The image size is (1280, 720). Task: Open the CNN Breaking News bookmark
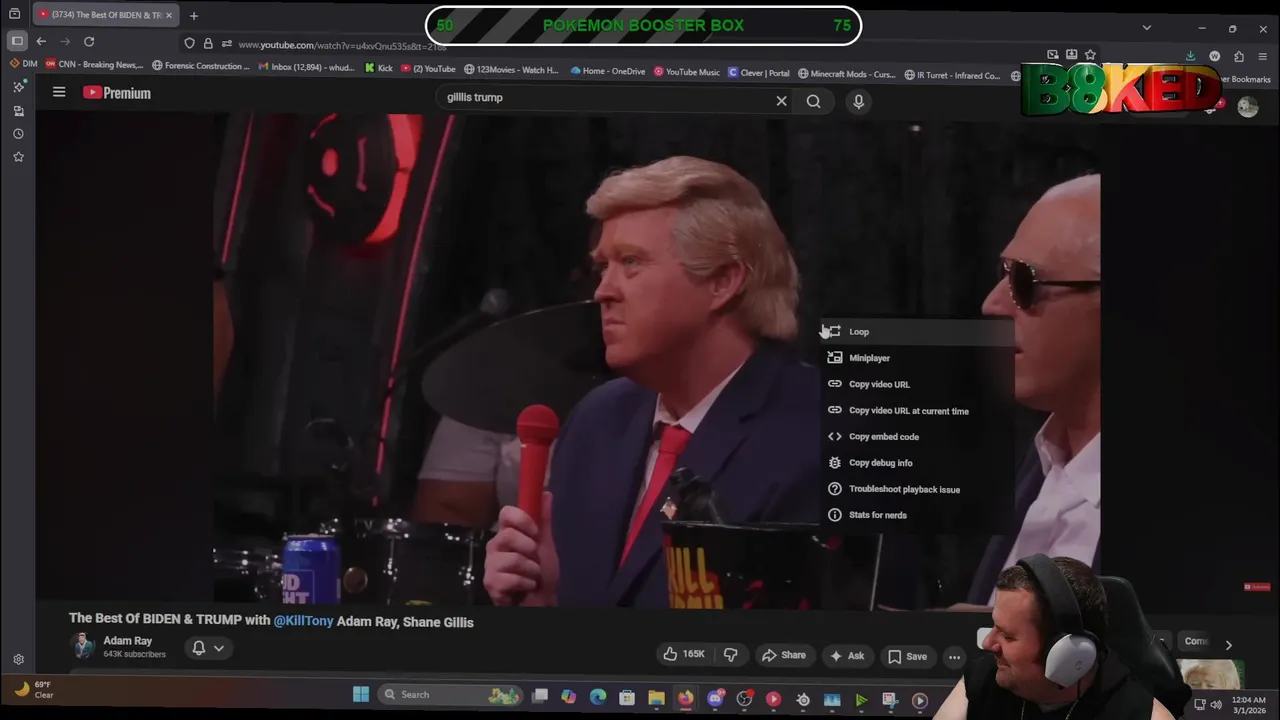point(94,64)
